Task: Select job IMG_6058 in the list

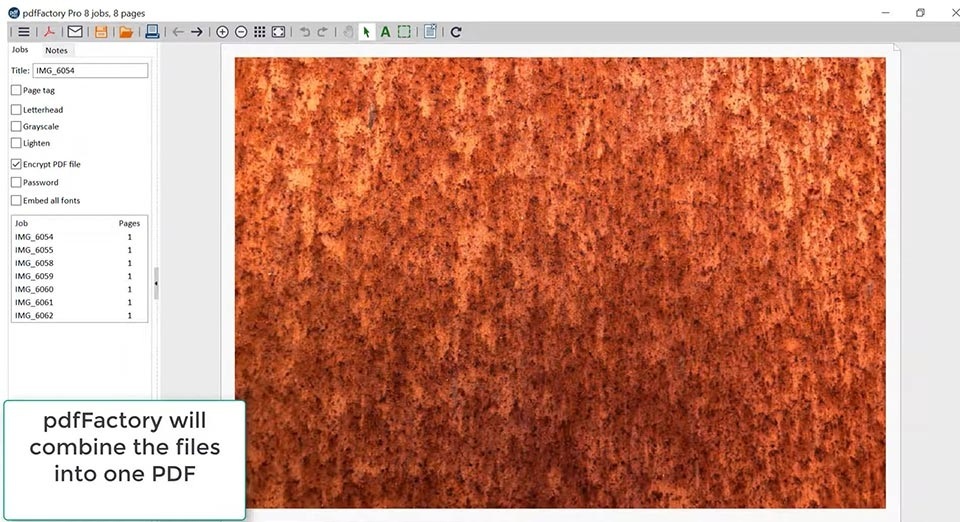Action: coord(34,263)
